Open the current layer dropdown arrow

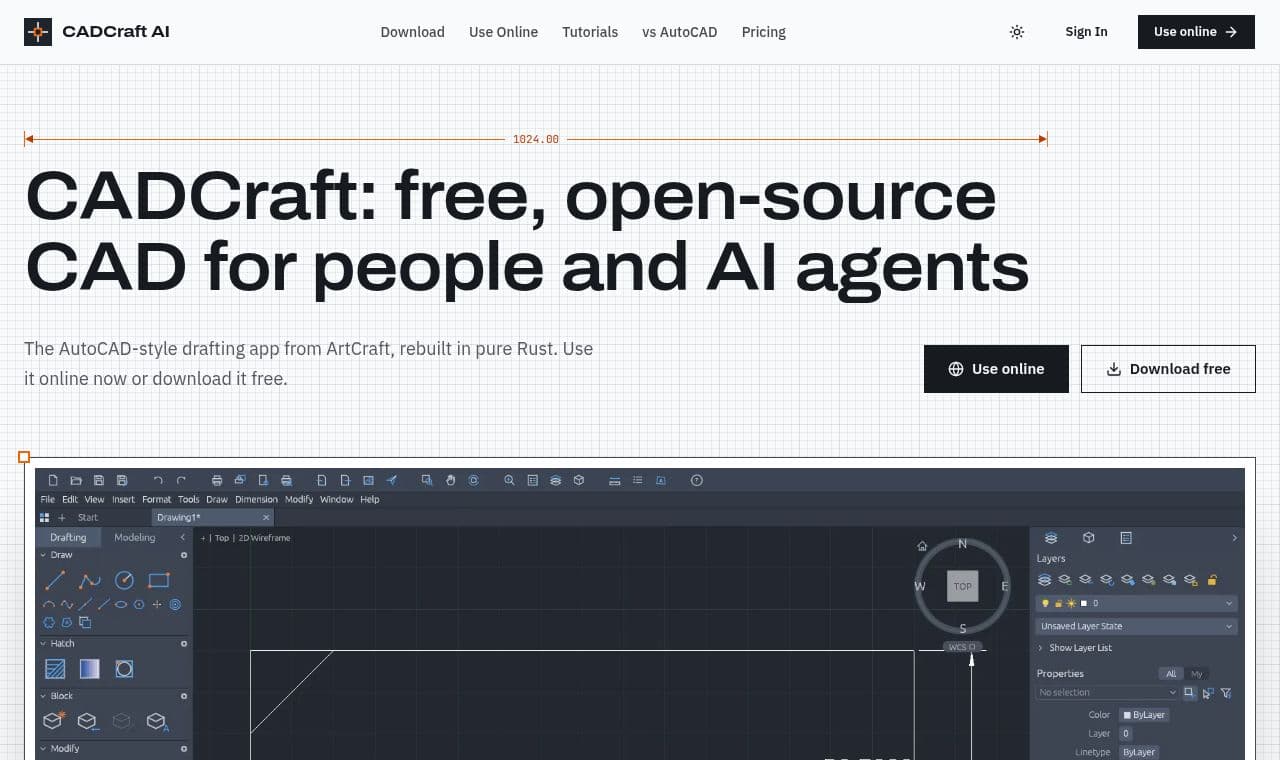pyautogui.click(x=1229, y=604)
